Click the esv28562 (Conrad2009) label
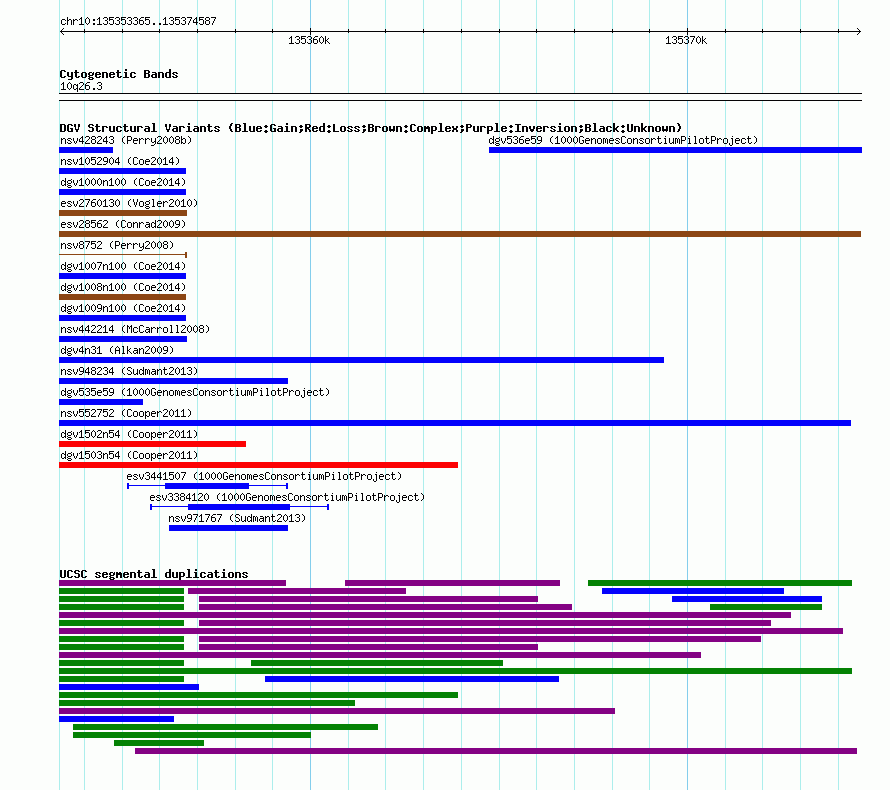Viewport: 890px width, 790px height. pos(123,224)
